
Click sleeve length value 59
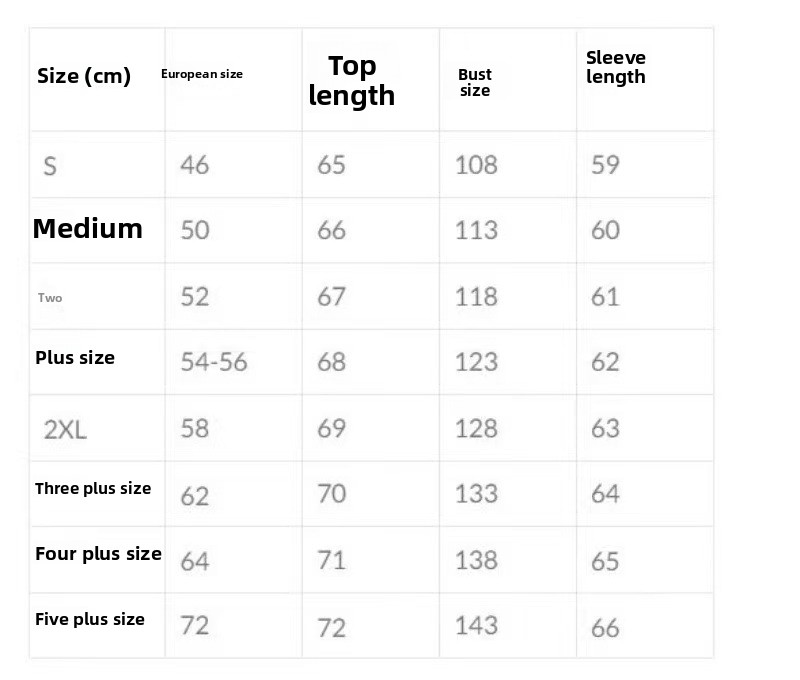[x=605, y=164]
